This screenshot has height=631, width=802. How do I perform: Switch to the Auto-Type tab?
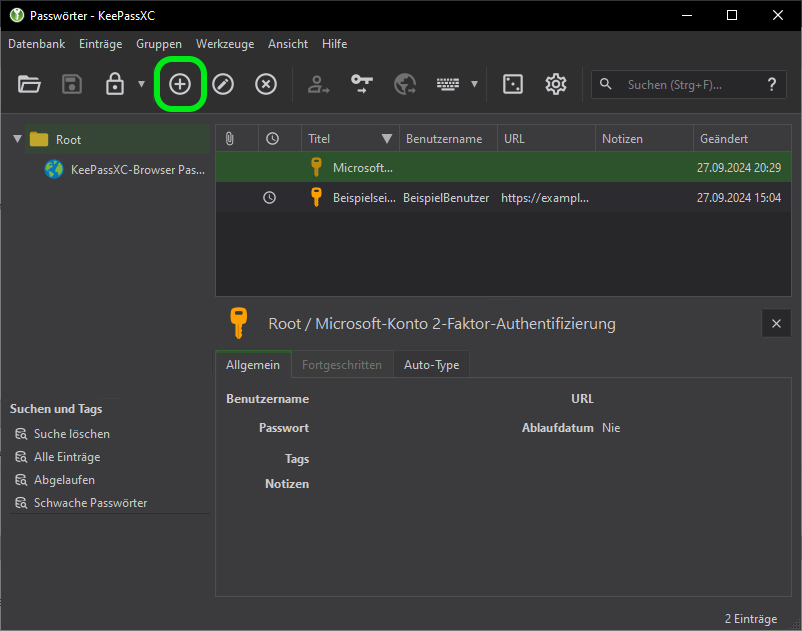pos(431,365)
